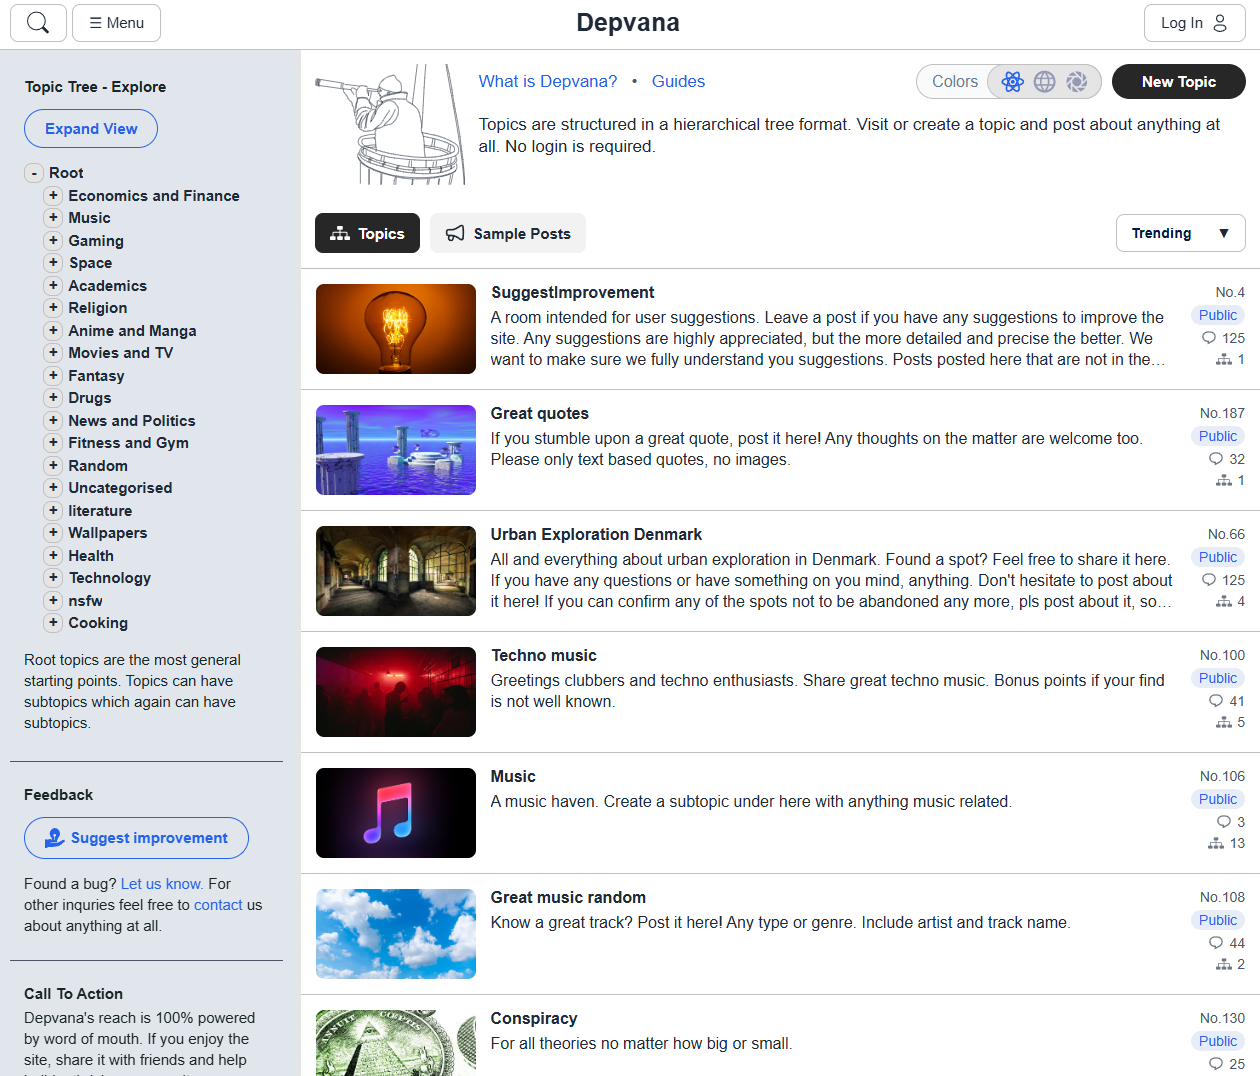The width and height of the screenshot is (1260, 1076).
Task: Toggle the Colors switch
Action: coord(954,81)
